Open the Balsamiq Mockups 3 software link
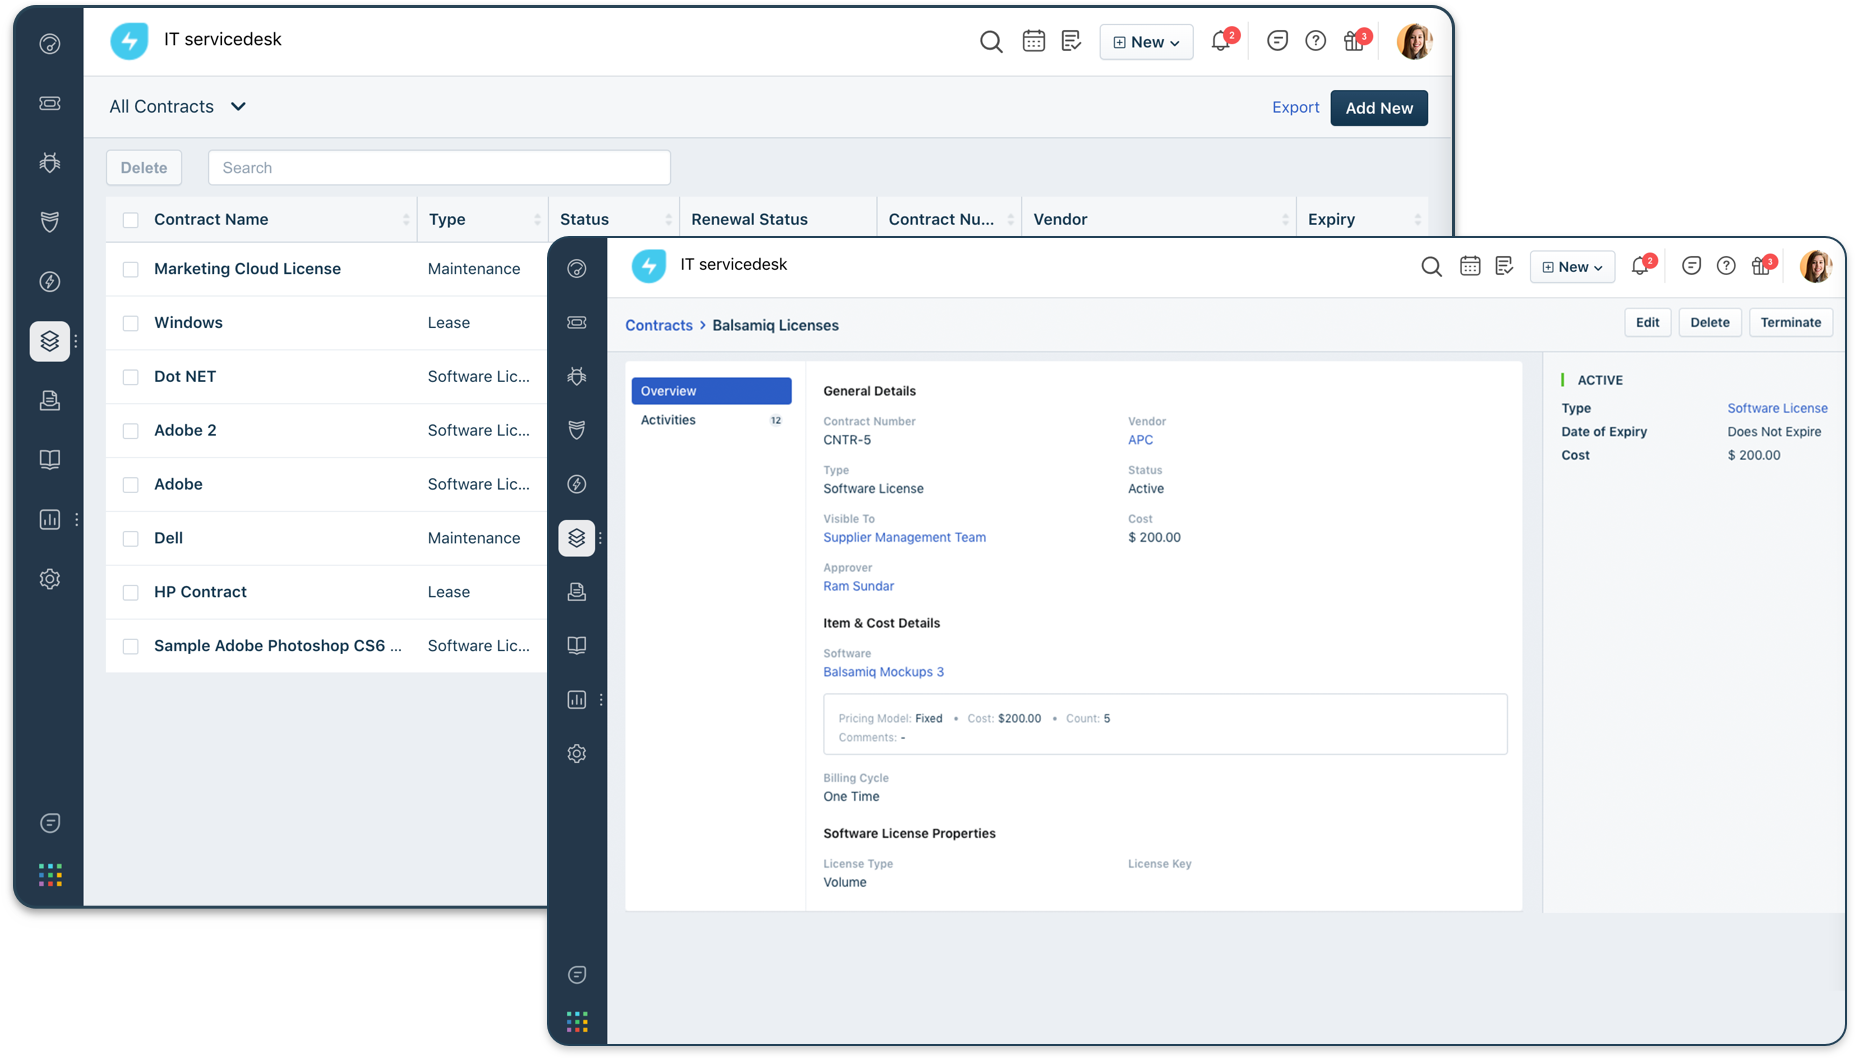1856x1058 pixels. tap(883, 671)
